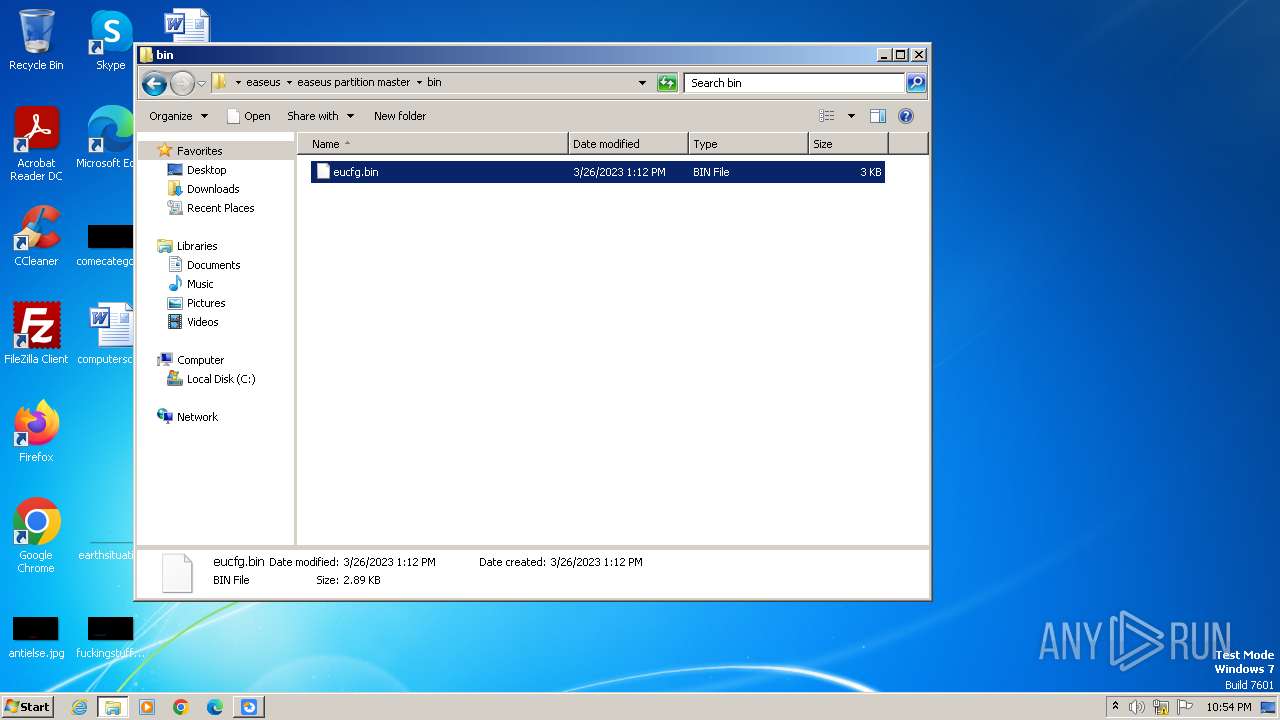Click the Action Center flag icon
The image size is (1280, 720).
pos(1185,707)
